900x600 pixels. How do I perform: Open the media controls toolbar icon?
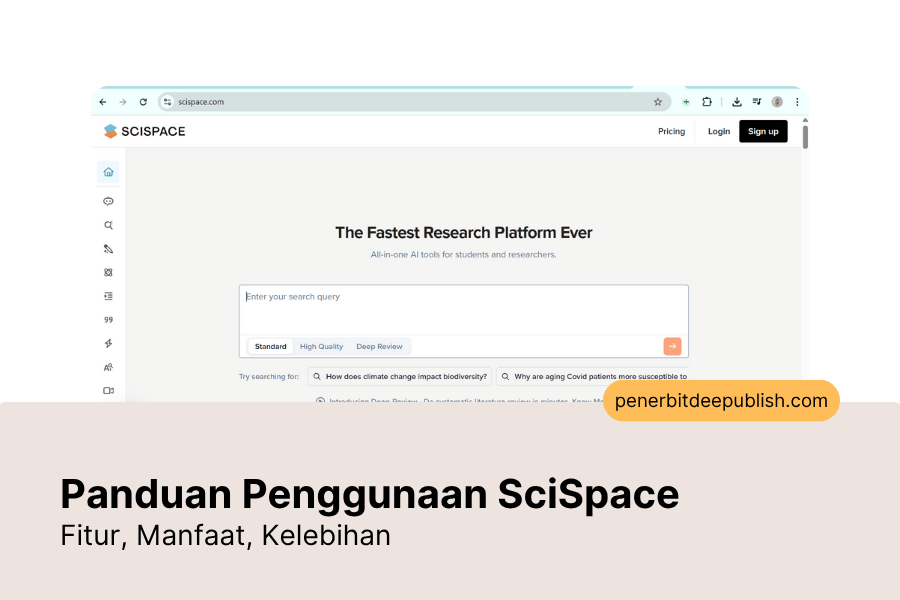(x=757, y=102)
